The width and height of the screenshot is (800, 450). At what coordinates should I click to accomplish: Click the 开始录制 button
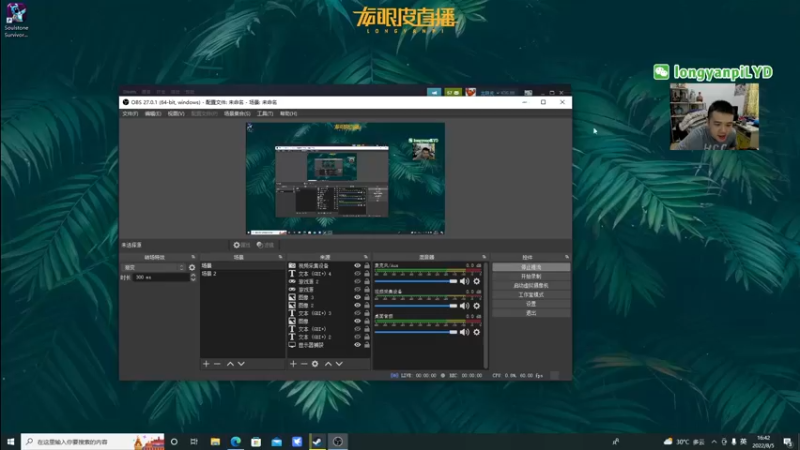coord(531,277)
